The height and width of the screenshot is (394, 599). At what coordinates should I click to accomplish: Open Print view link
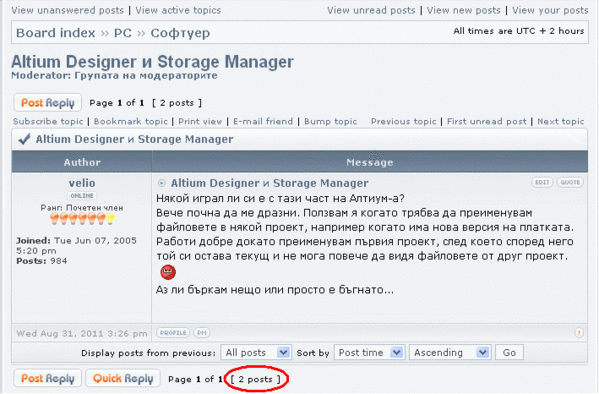[x=200, y=122]
